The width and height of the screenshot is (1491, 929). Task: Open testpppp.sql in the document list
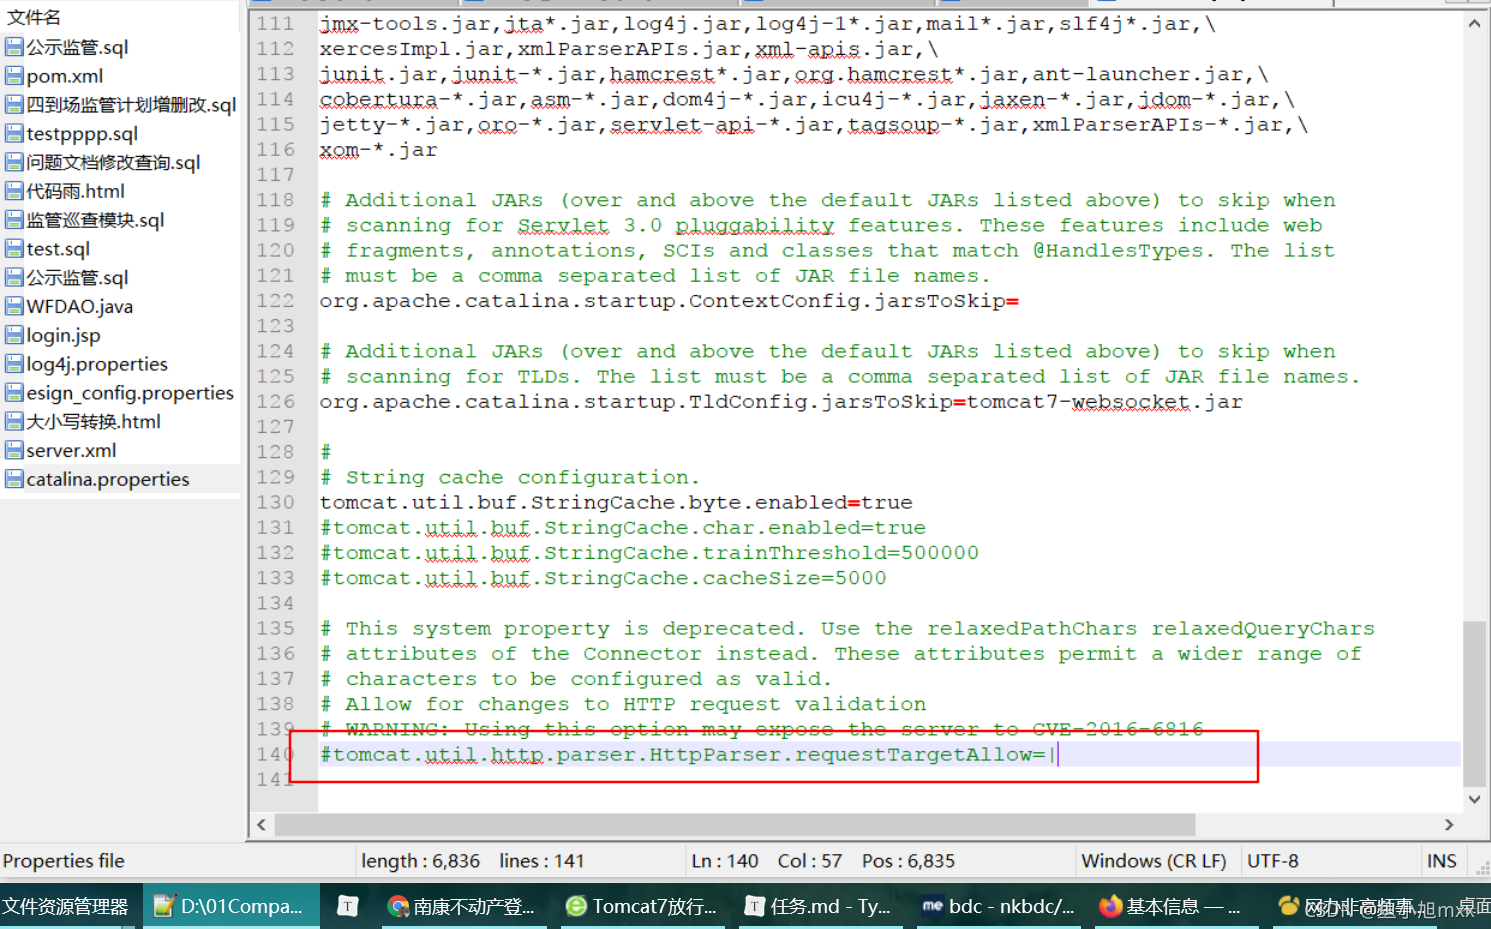82,134
